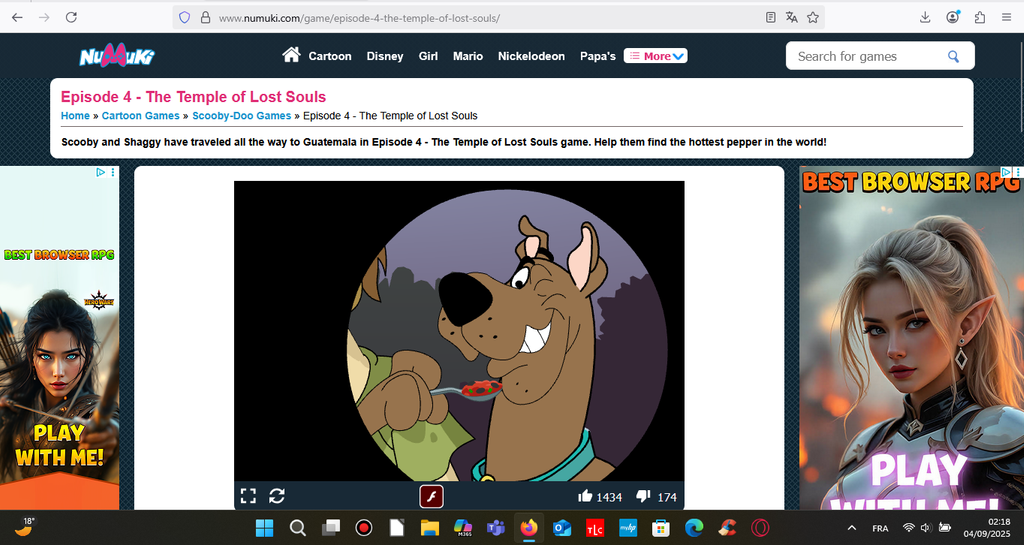Click the translate page icon

[791, 17]
